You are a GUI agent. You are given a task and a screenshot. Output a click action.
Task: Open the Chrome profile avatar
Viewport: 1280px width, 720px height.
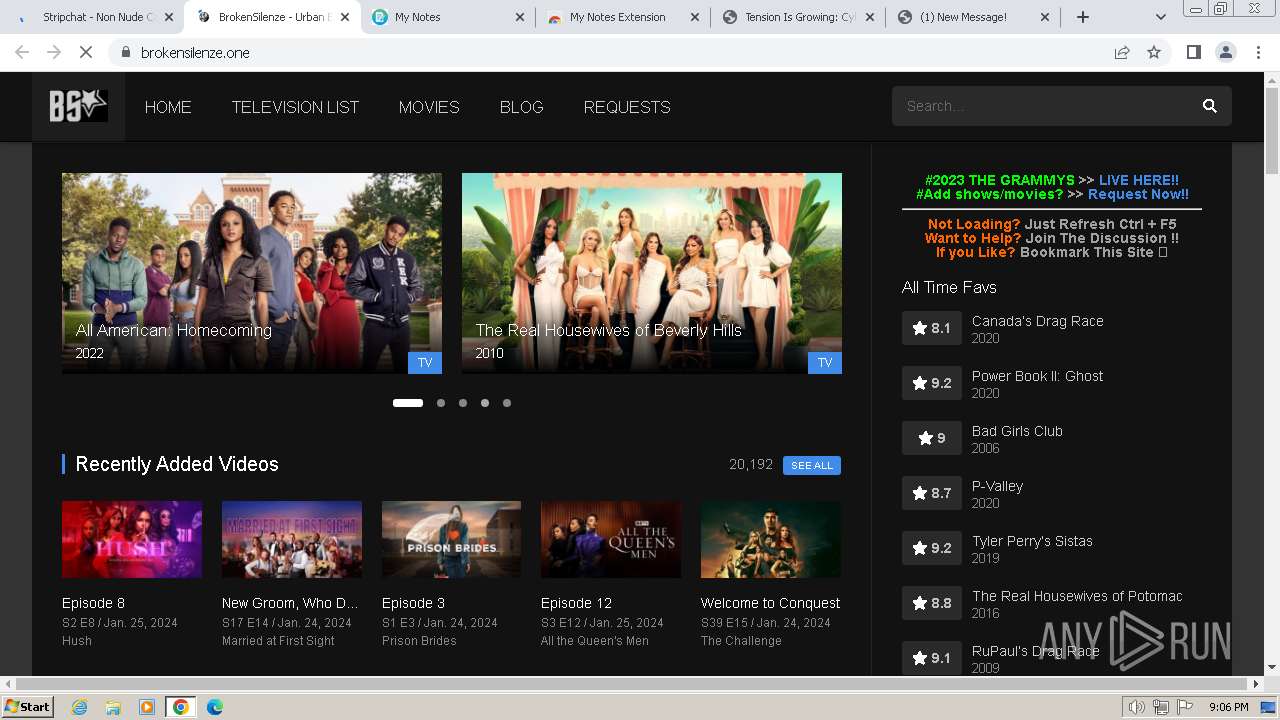click(1226, 53)
